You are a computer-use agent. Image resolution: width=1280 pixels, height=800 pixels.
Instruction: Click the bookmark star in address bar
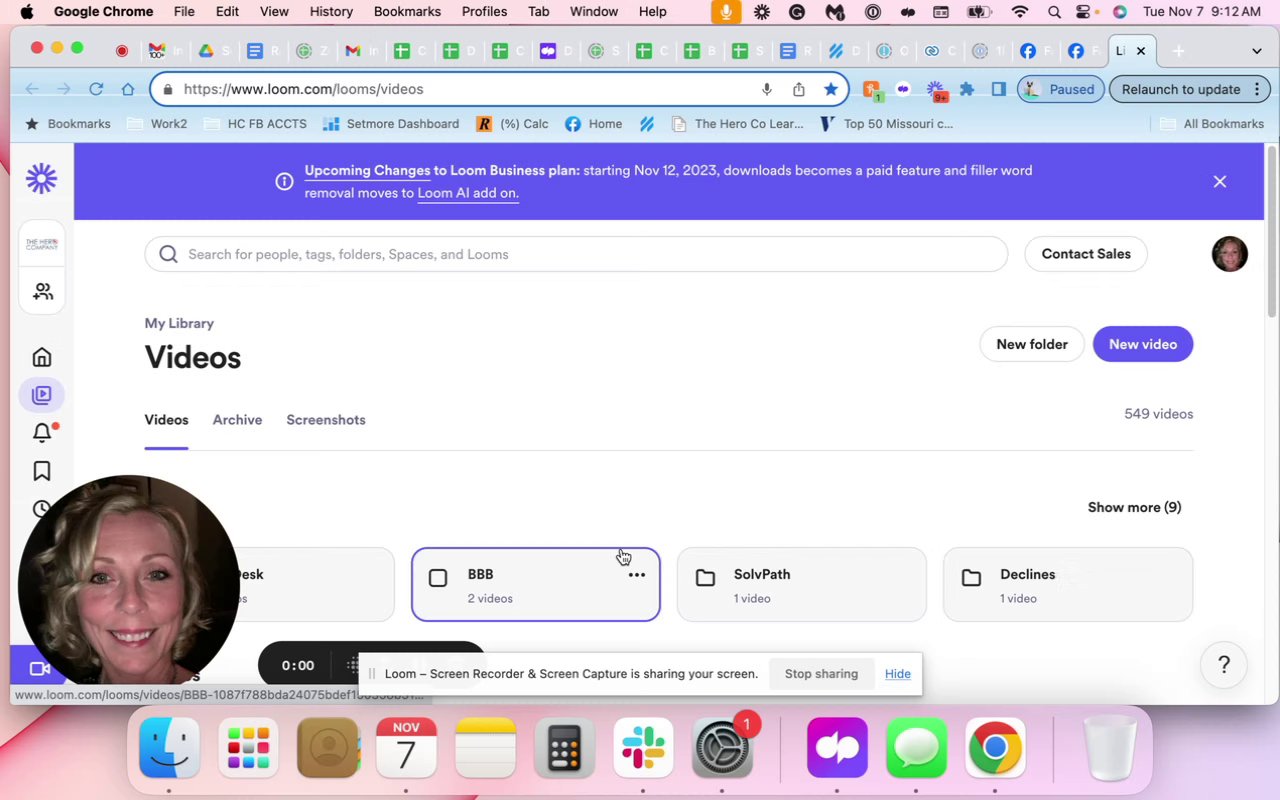click(x=831, y=89)
